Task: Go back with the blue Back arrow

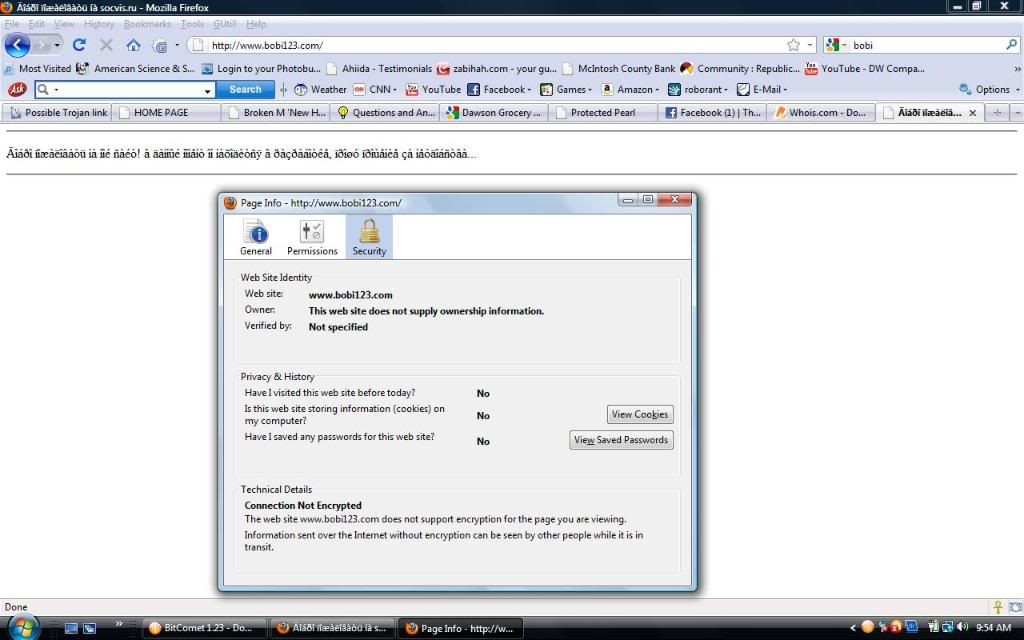Action: 18,45
